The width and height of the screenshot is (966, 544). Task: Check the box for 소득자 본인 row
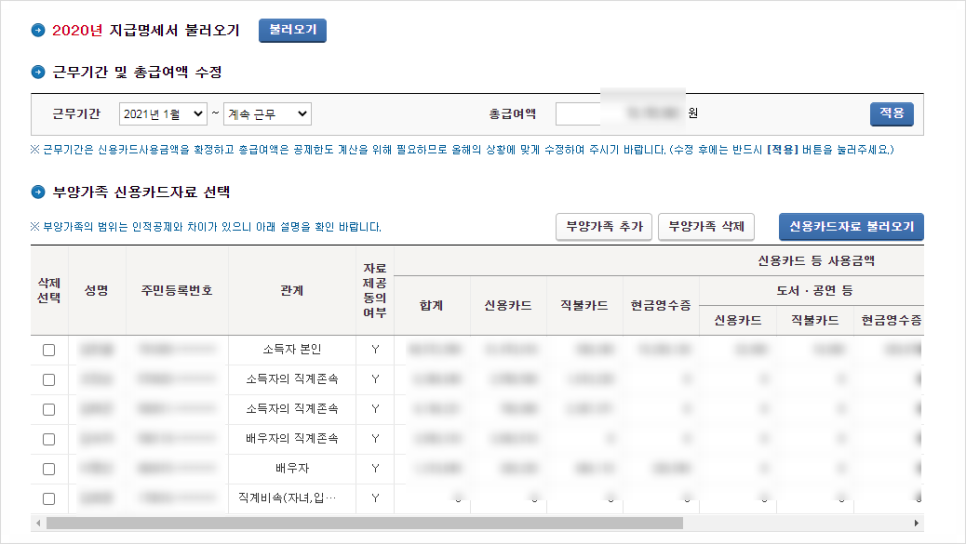[x=49, y=350]
